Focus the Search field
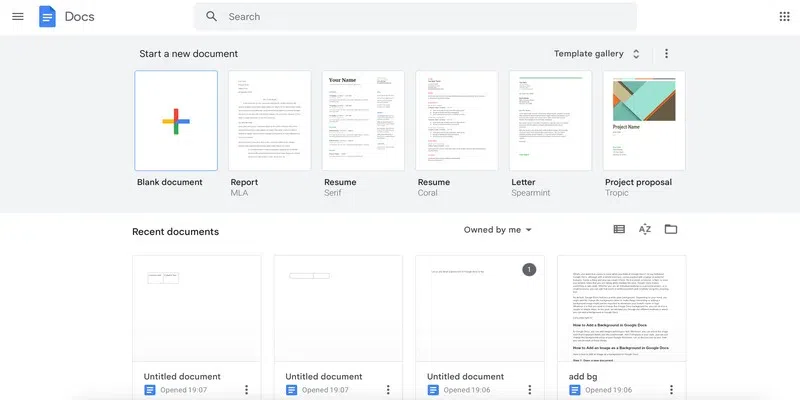 [x=415, y=16]
